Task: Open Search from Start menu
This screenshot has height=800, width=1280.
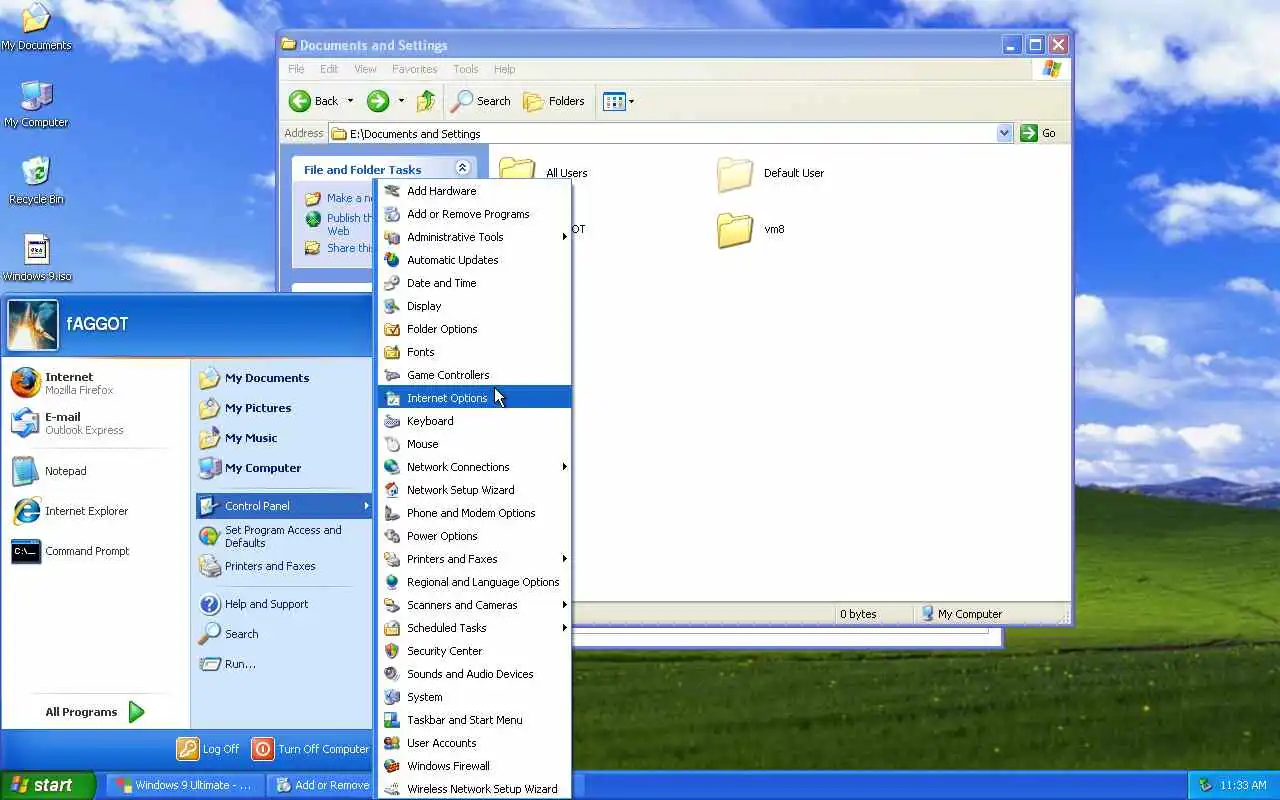Action: pos(284,634)
